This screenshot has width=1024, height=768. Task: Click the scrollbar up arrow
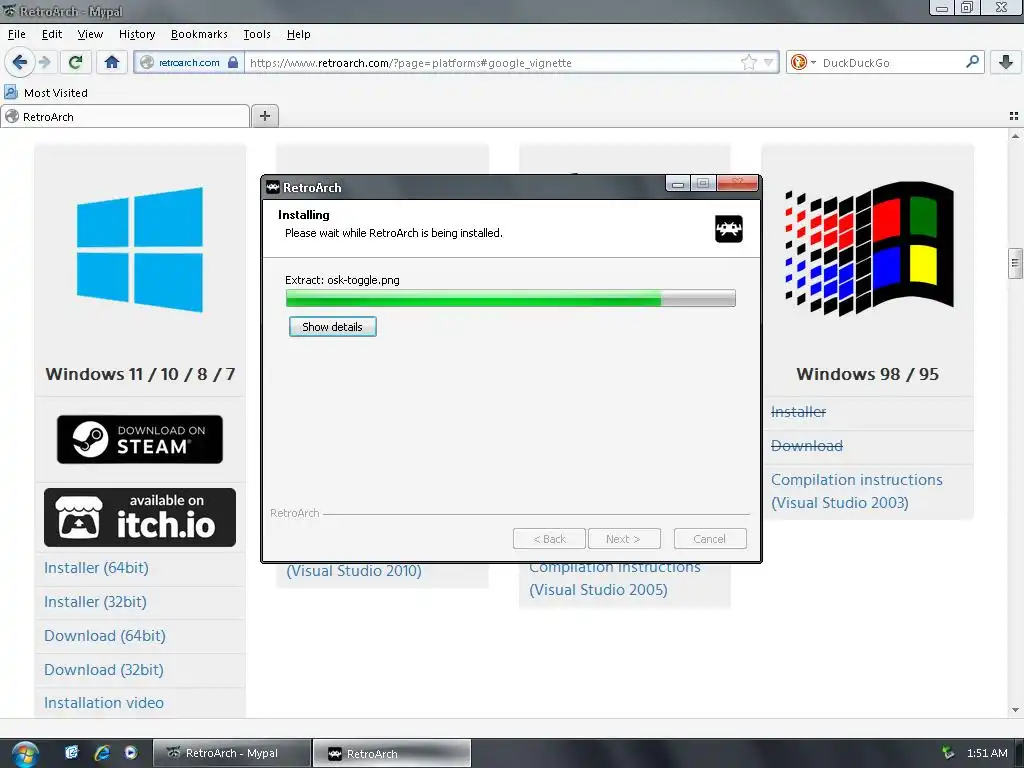coord(1015,136)
